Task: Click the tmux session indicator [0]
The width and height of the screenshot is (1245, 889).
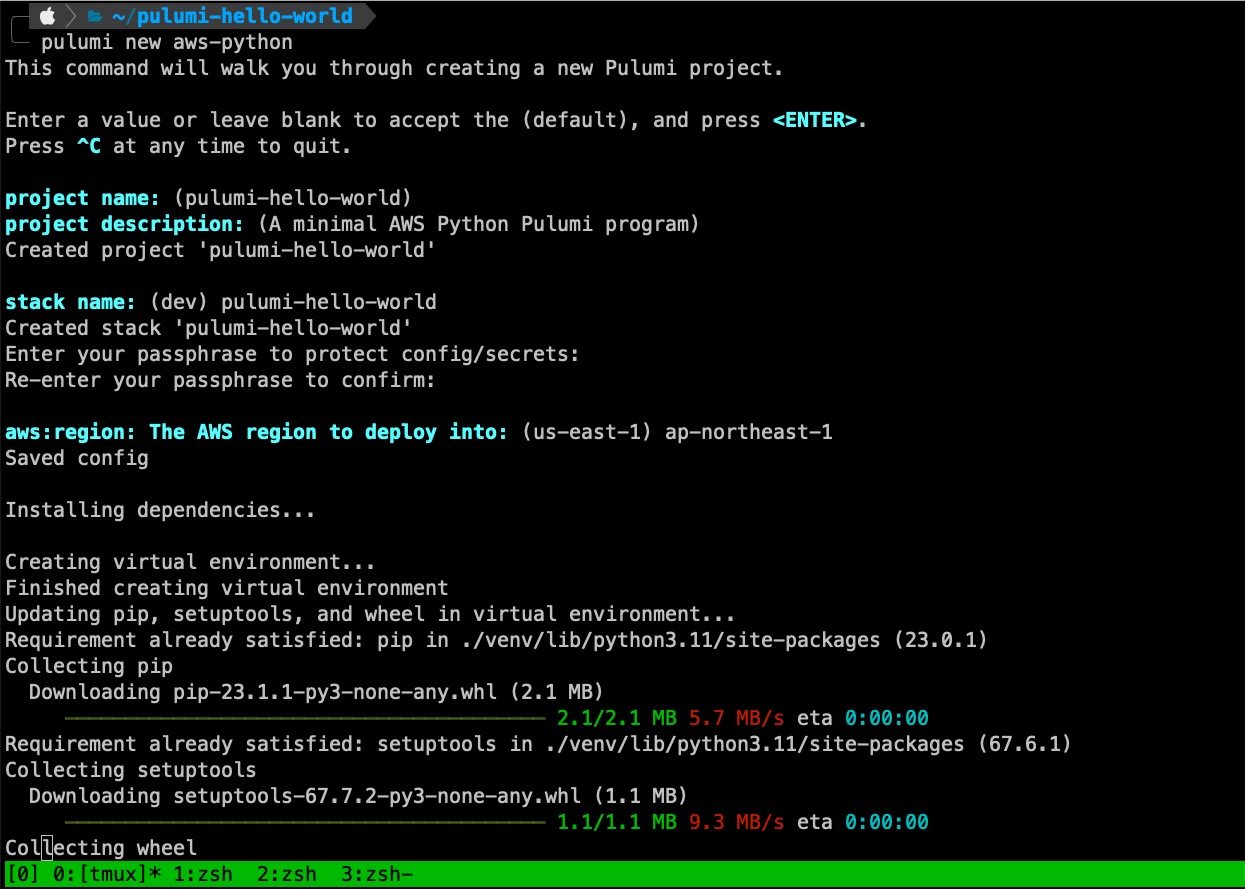Action: (x=23, y=875)
